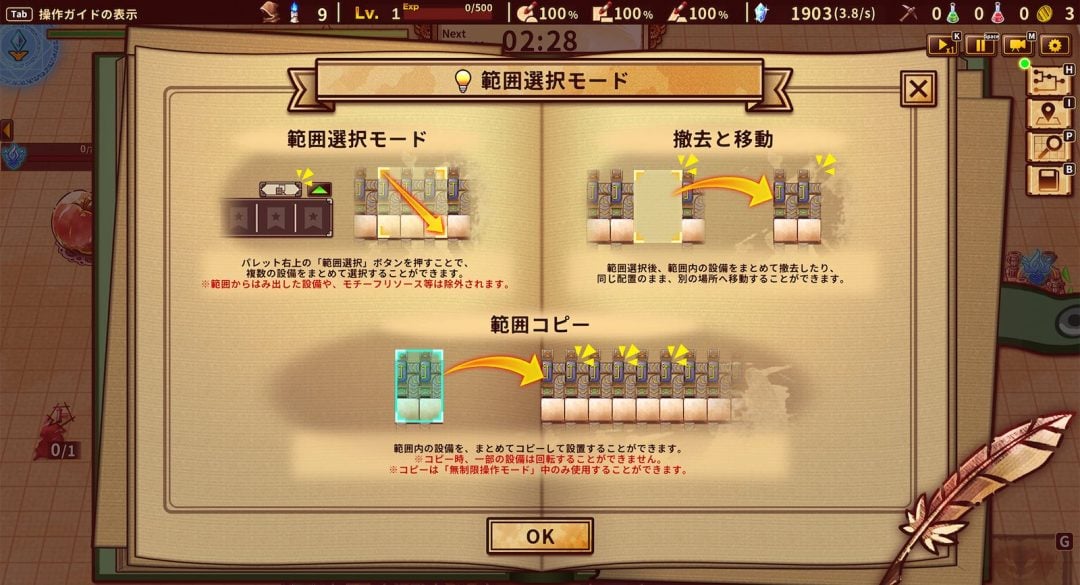Screen dimensions: 1080x585
Task: Open settings with the gear icon
Action: point(1055,45)
